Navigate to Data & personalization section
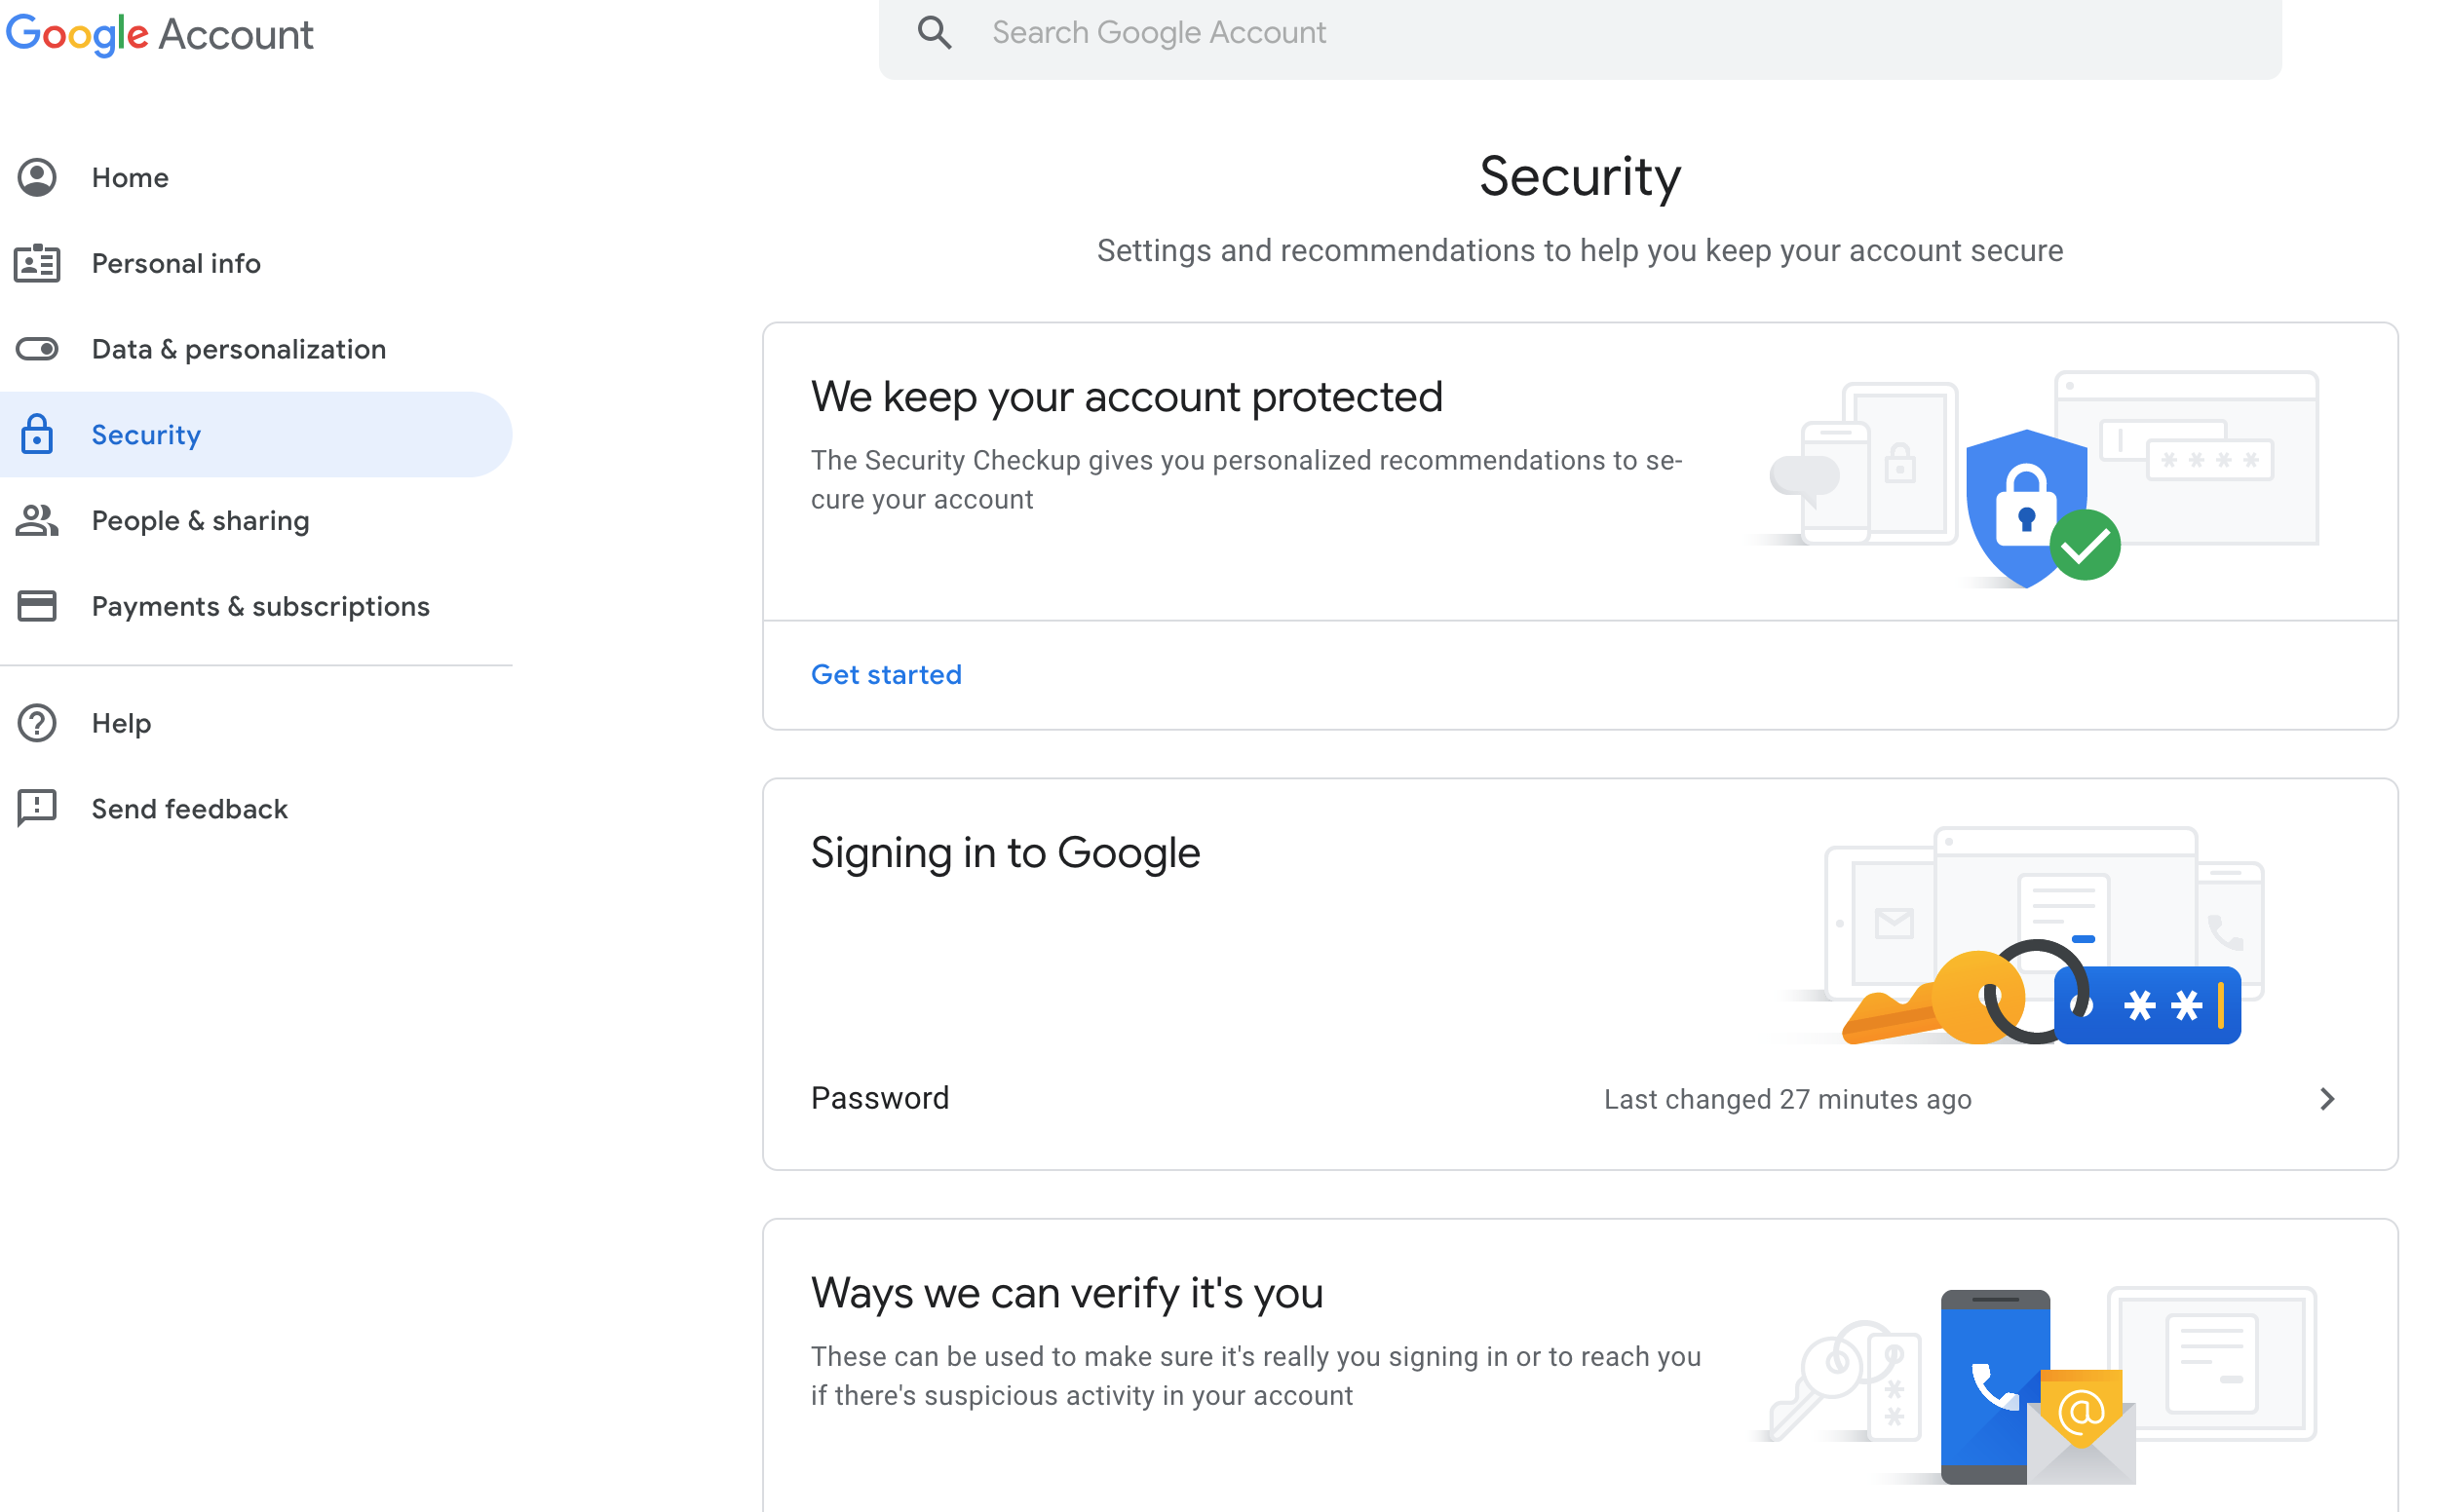The image size is (2450, 1512). coord(238,349)
